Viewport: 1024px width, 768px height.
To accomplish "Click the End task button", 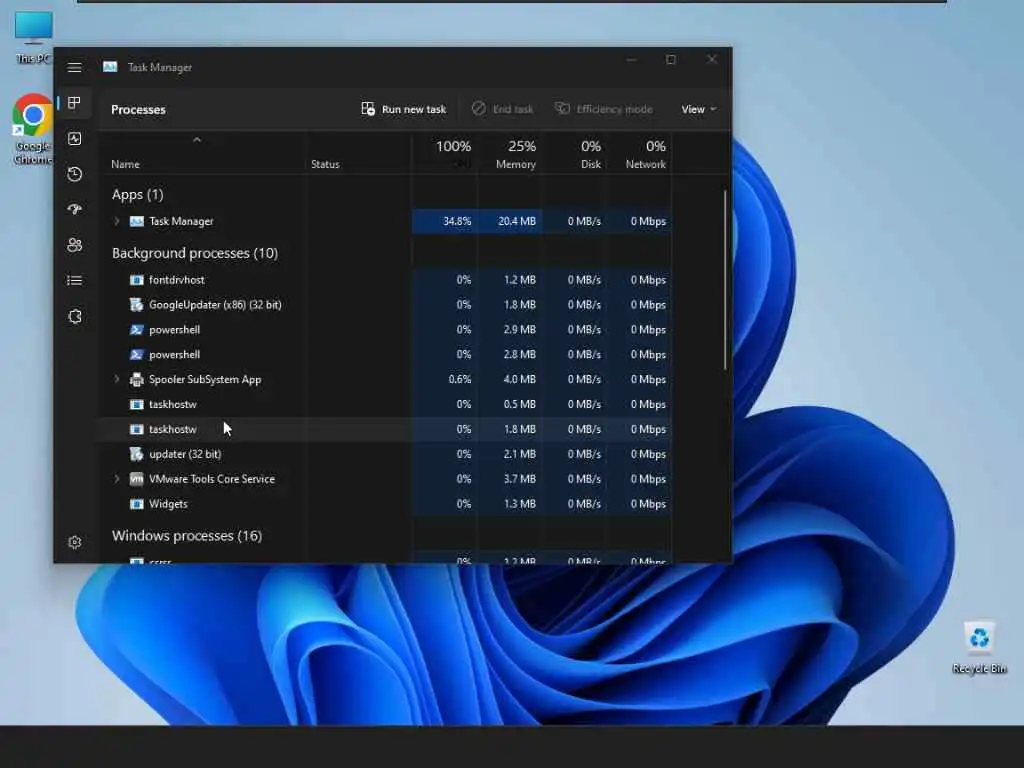I will (x=503, y=109).
